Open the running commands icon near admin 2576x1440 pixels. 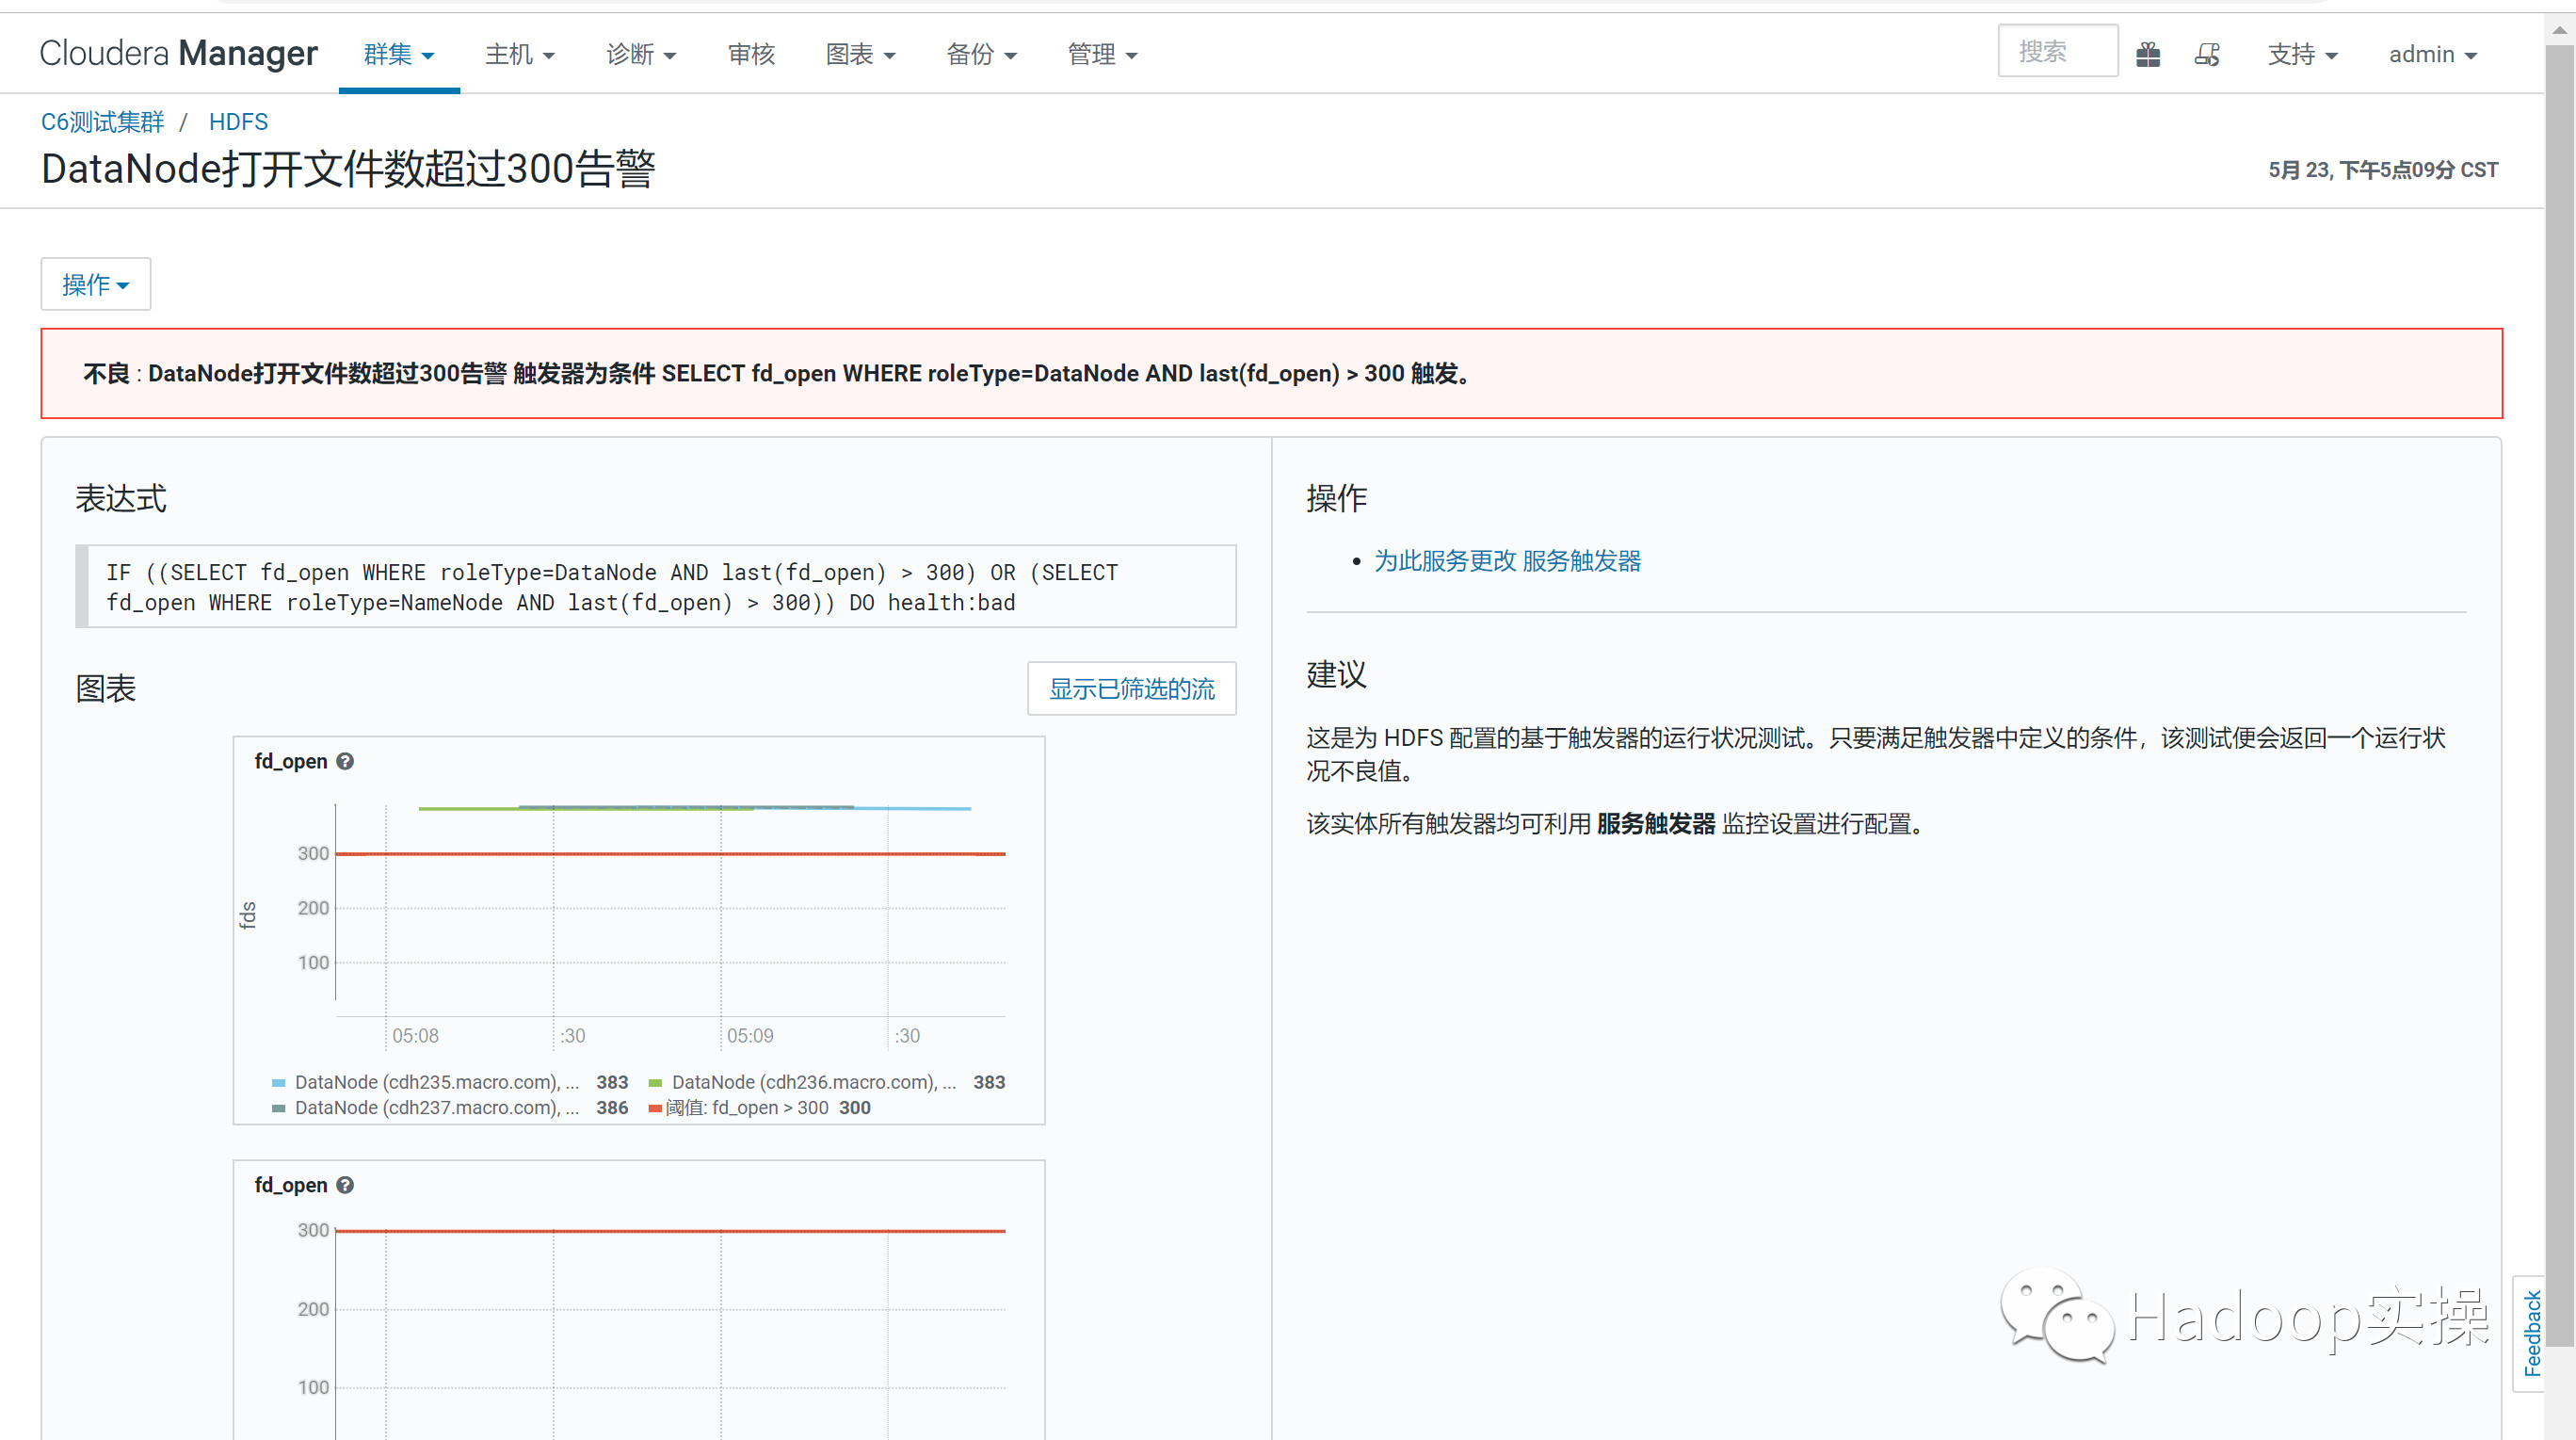(2208, 53)
